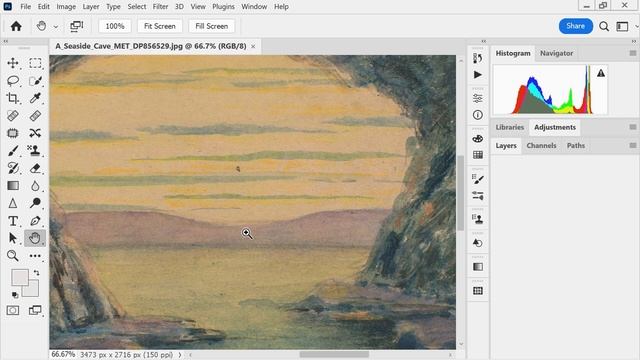Click the Fit Screen button
The height and width of the screenshot is (360, 640).
160,26
